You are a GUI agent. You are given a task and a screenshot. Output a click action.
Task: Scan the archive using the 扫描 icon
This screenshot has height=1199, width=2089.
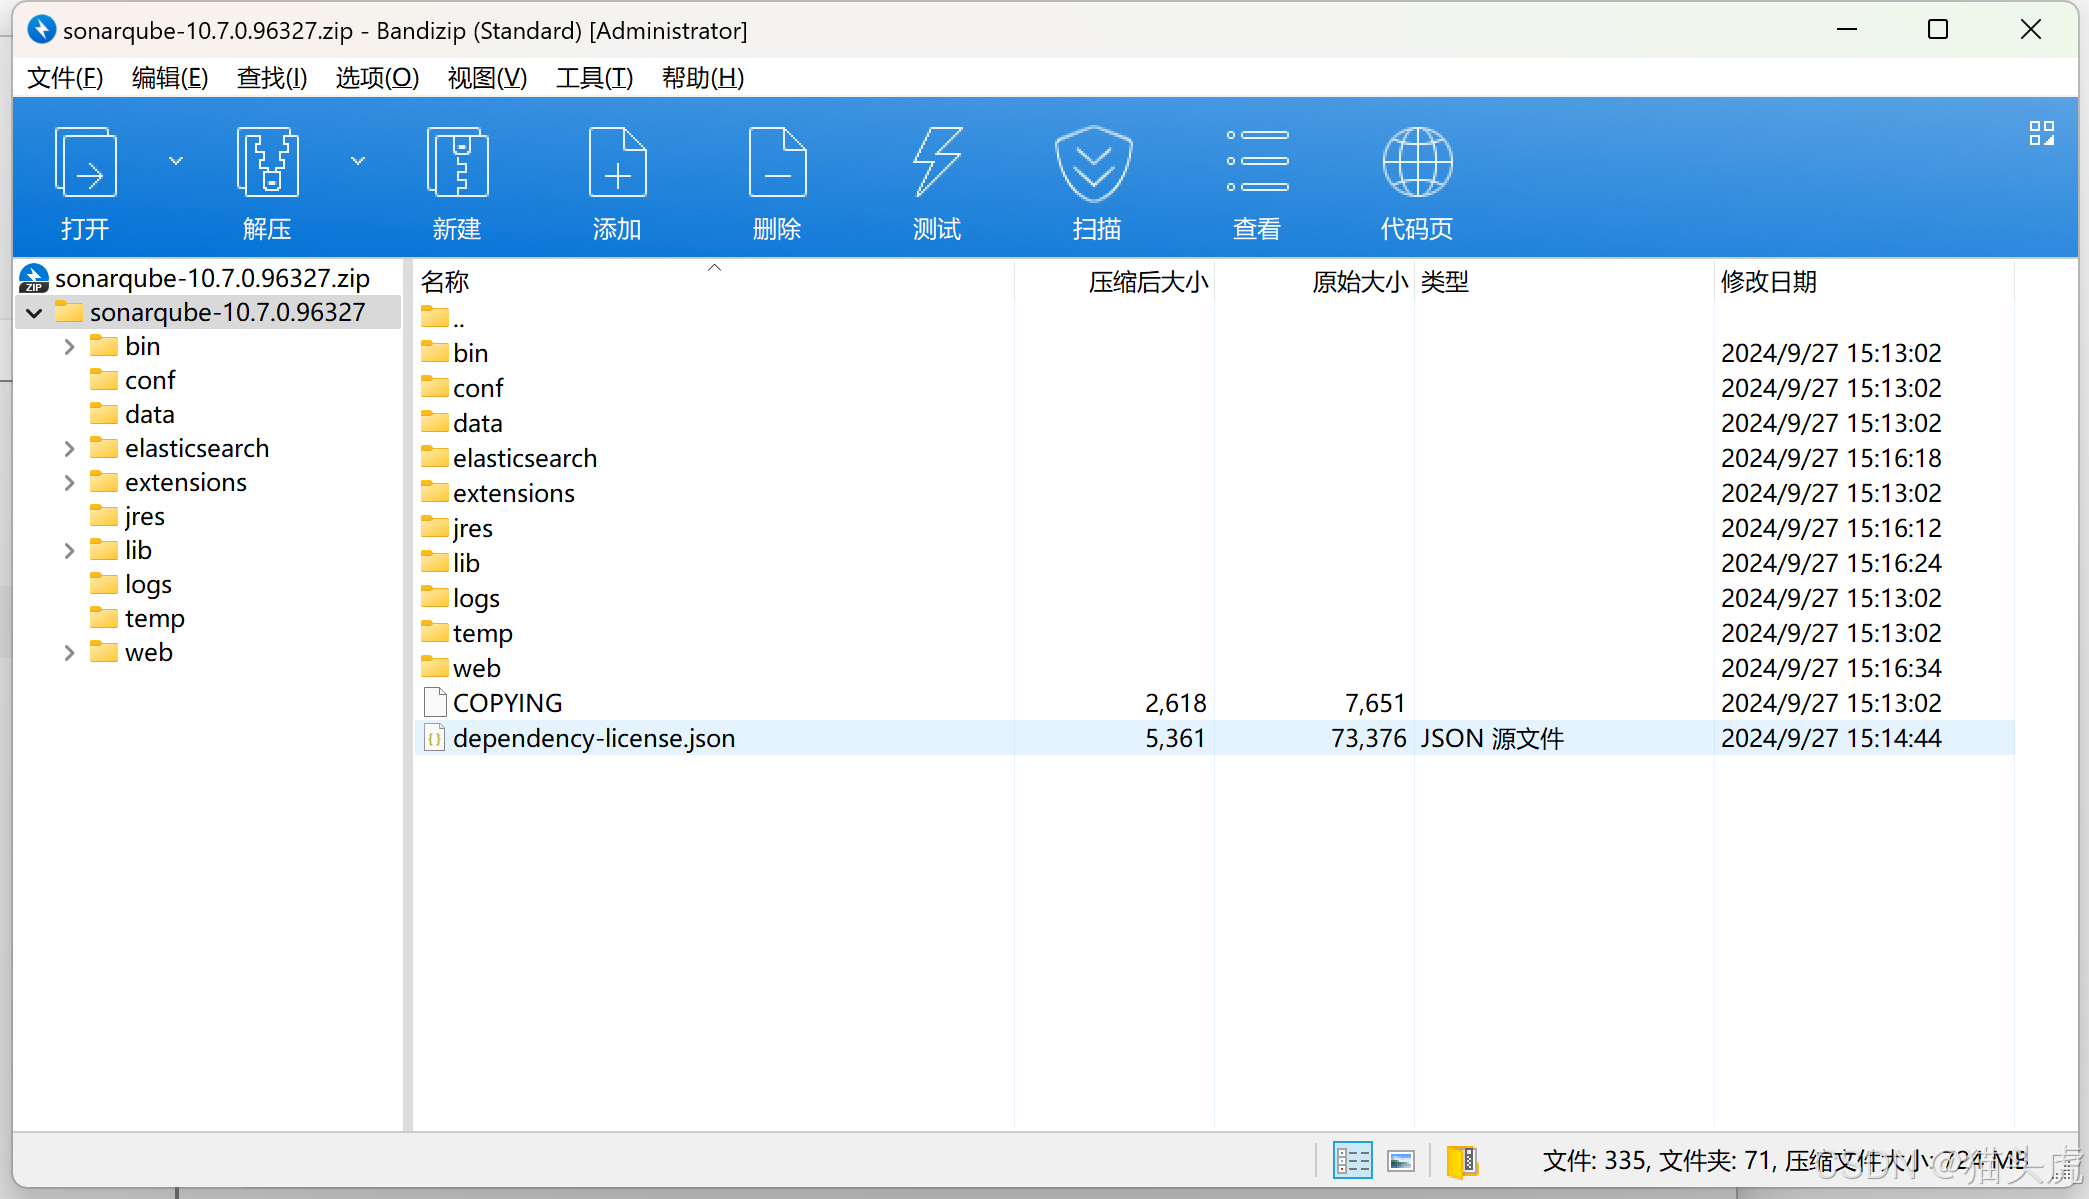click(x=1096, y=180)
